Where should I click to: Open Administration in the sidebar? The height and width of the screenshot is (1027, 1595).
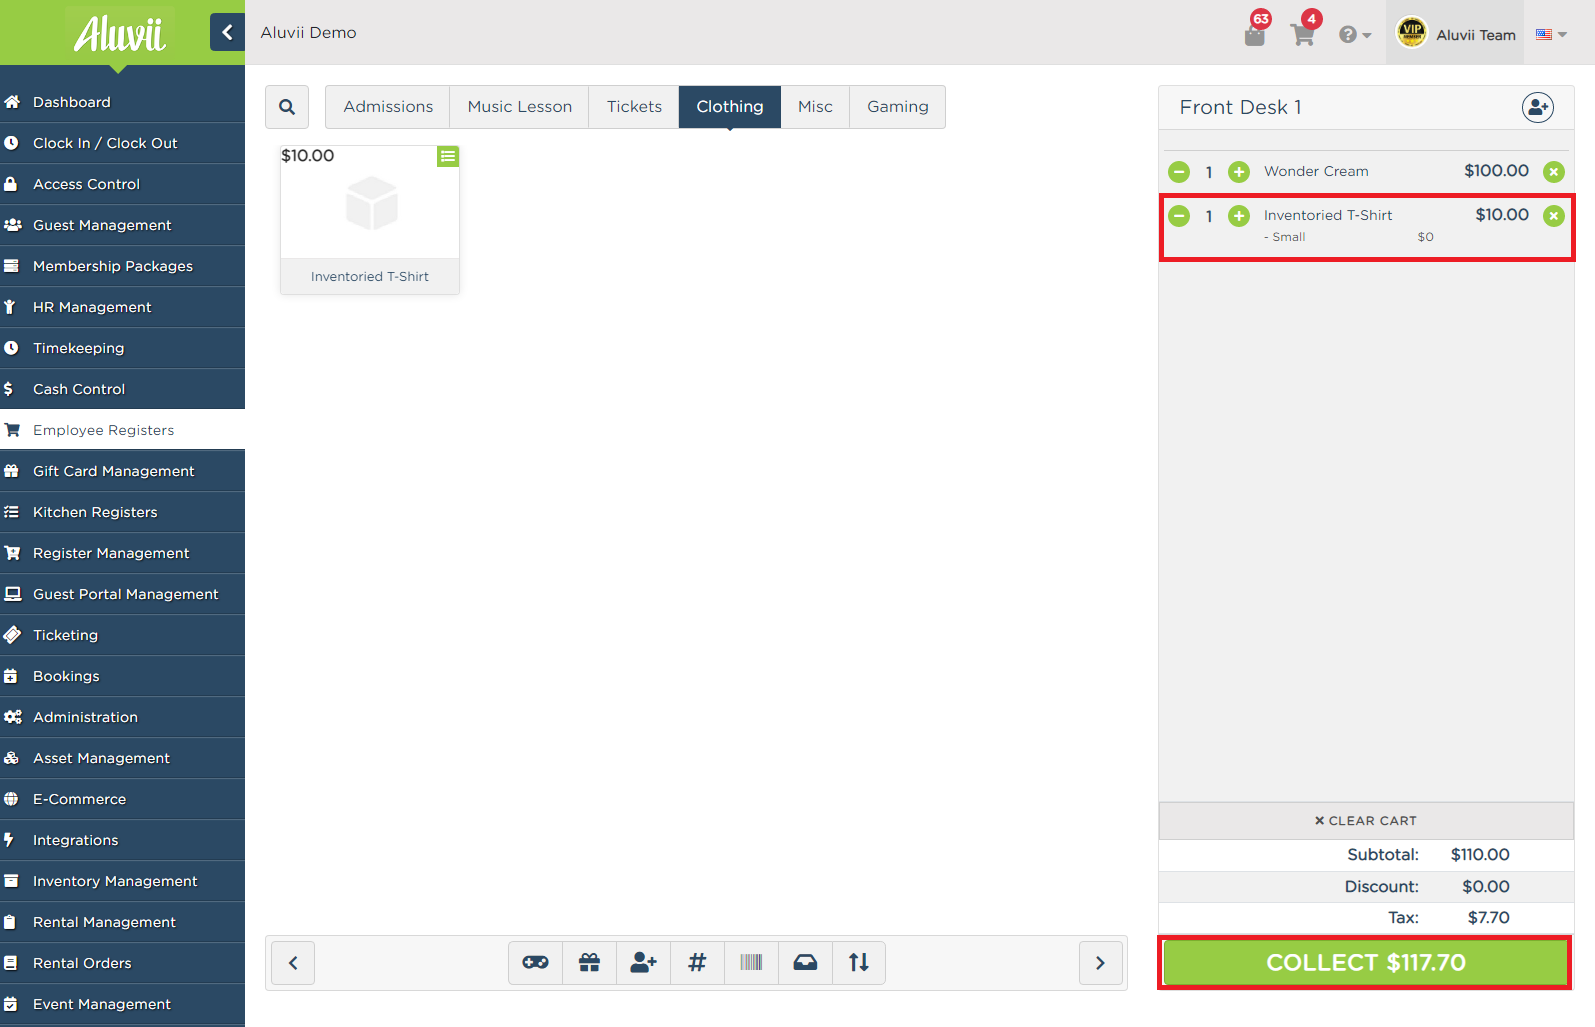tap(122, 717)
